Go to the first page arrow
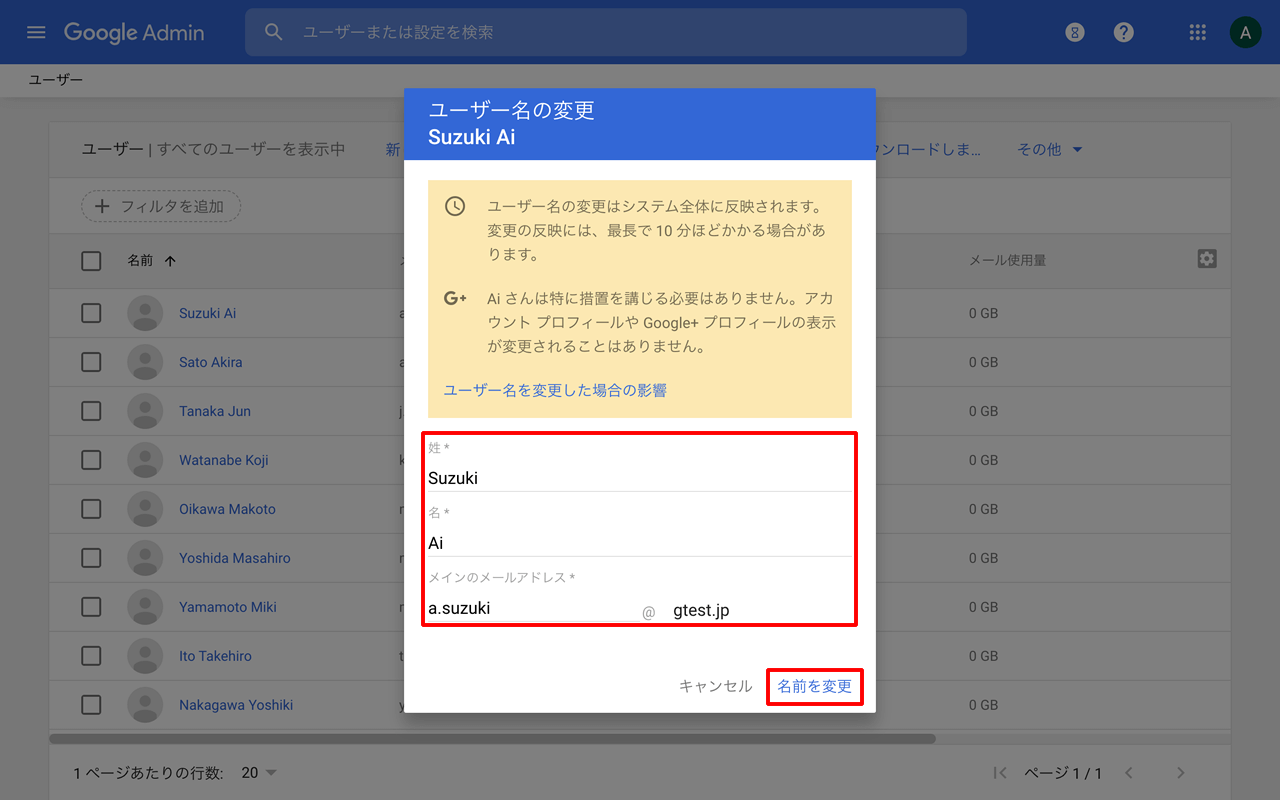This screenshot has height=800, width=1280. click(x=999, y=773)
